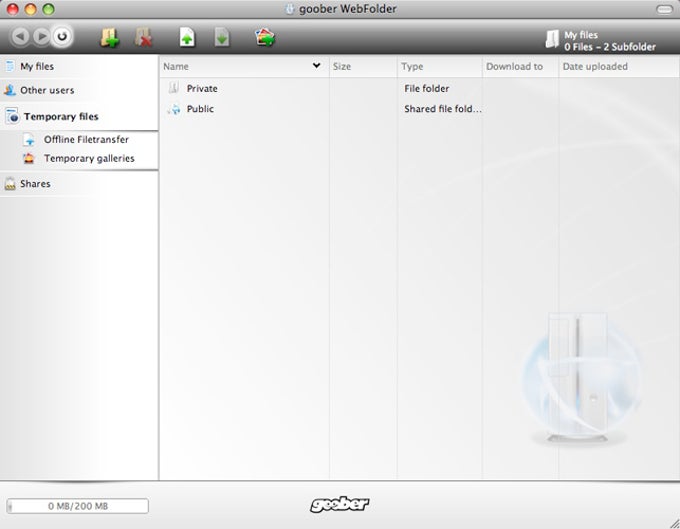Select the Public folder row name
The image size is (680, 529).
(x=200, y=109)
